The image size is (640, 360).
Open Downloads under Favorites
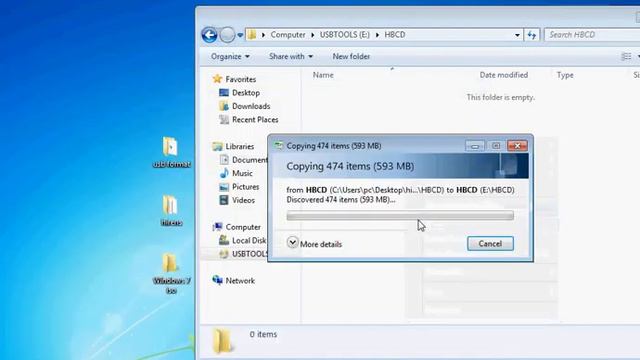point(251,106)
